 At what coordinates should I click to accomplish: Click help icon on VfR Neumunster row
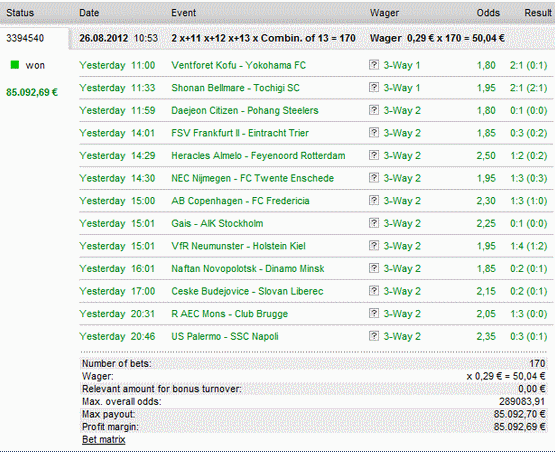[x=374, y=246]
